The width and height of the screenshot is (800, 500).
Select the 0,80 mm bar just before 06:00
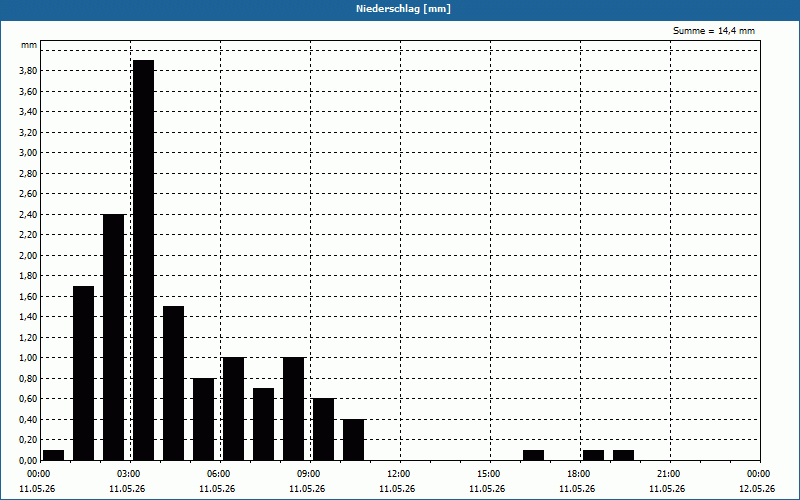(x=204, y=419)
